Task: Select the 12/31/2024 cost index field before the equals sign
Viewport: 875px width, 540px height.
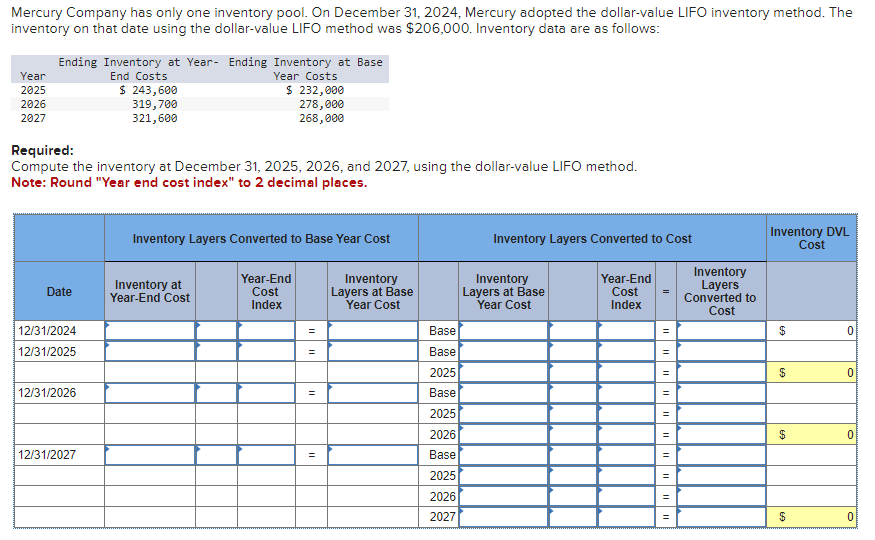Action: 266,331
